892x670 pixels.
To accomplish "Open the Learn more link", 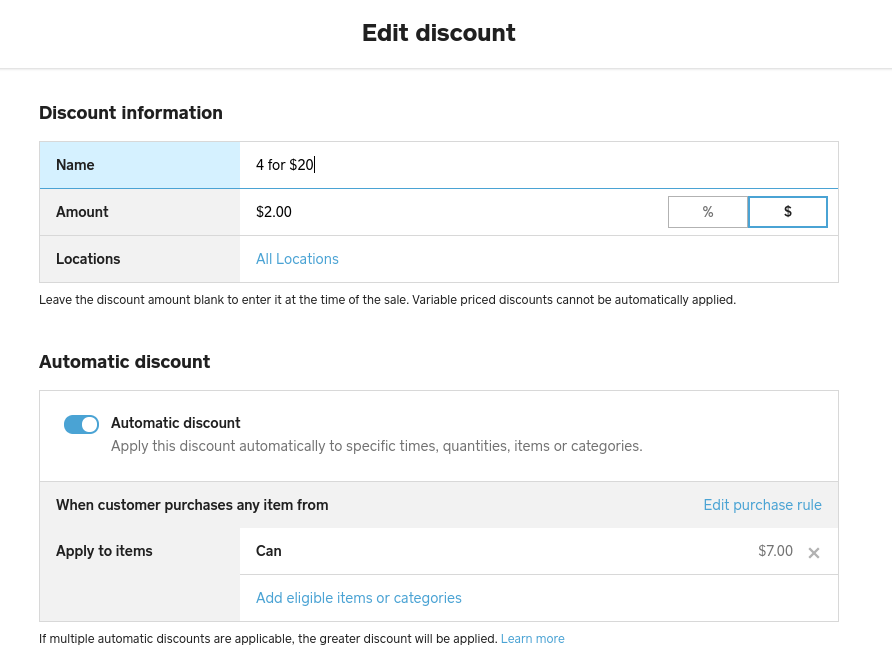I will coord(532,639).
